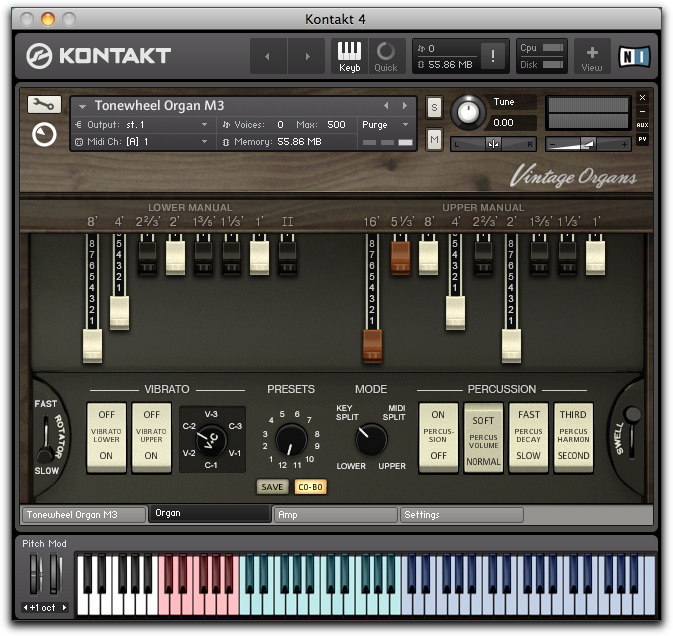This screenshot has height=636, width=673.
Task: Click upper manual 4' drawbar handle
Action: point(455,313)
